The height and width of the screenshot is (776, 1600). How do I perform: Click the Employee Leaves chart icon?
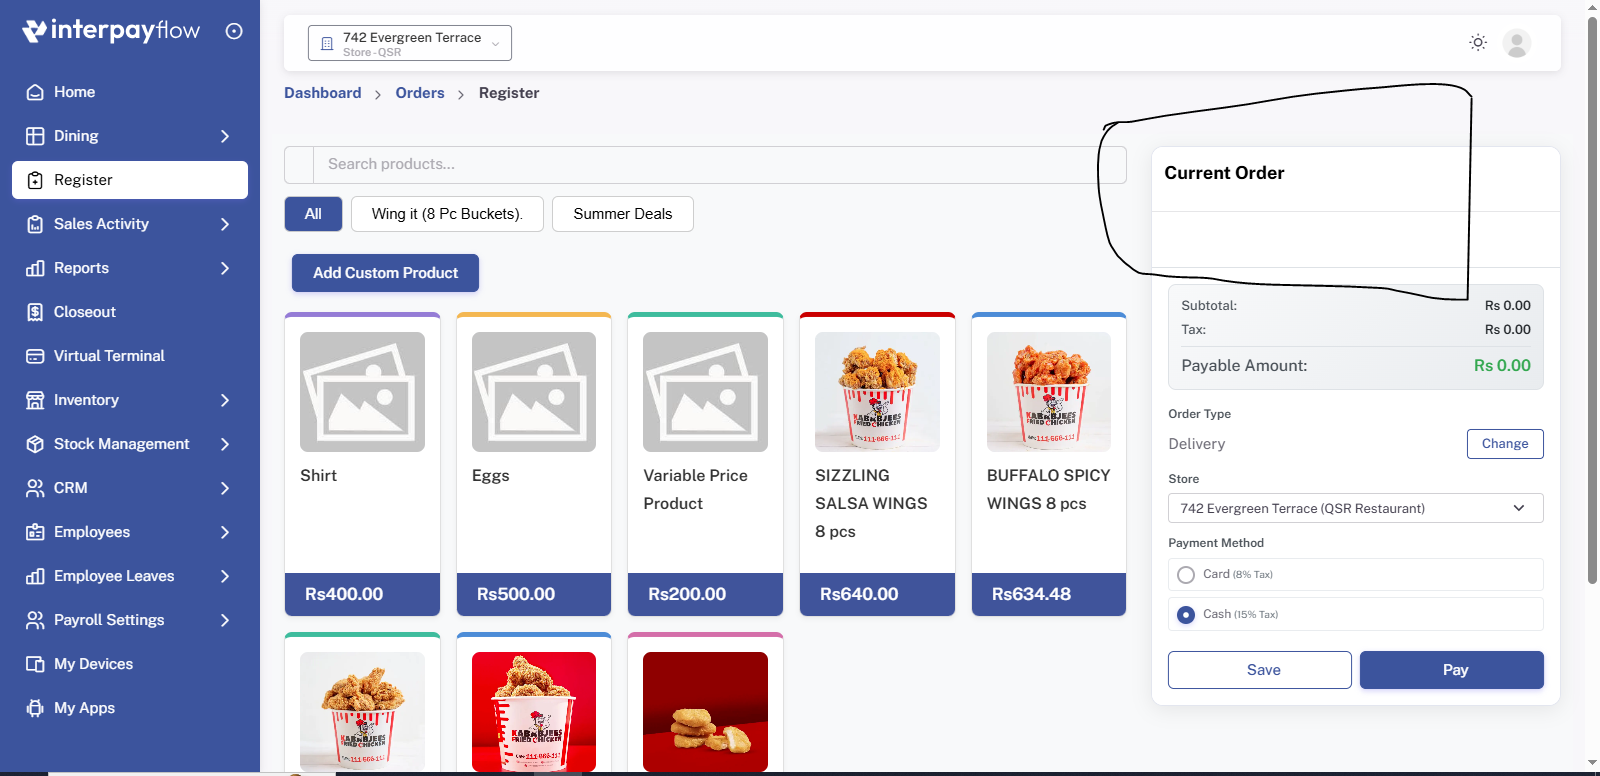point(35,576)
